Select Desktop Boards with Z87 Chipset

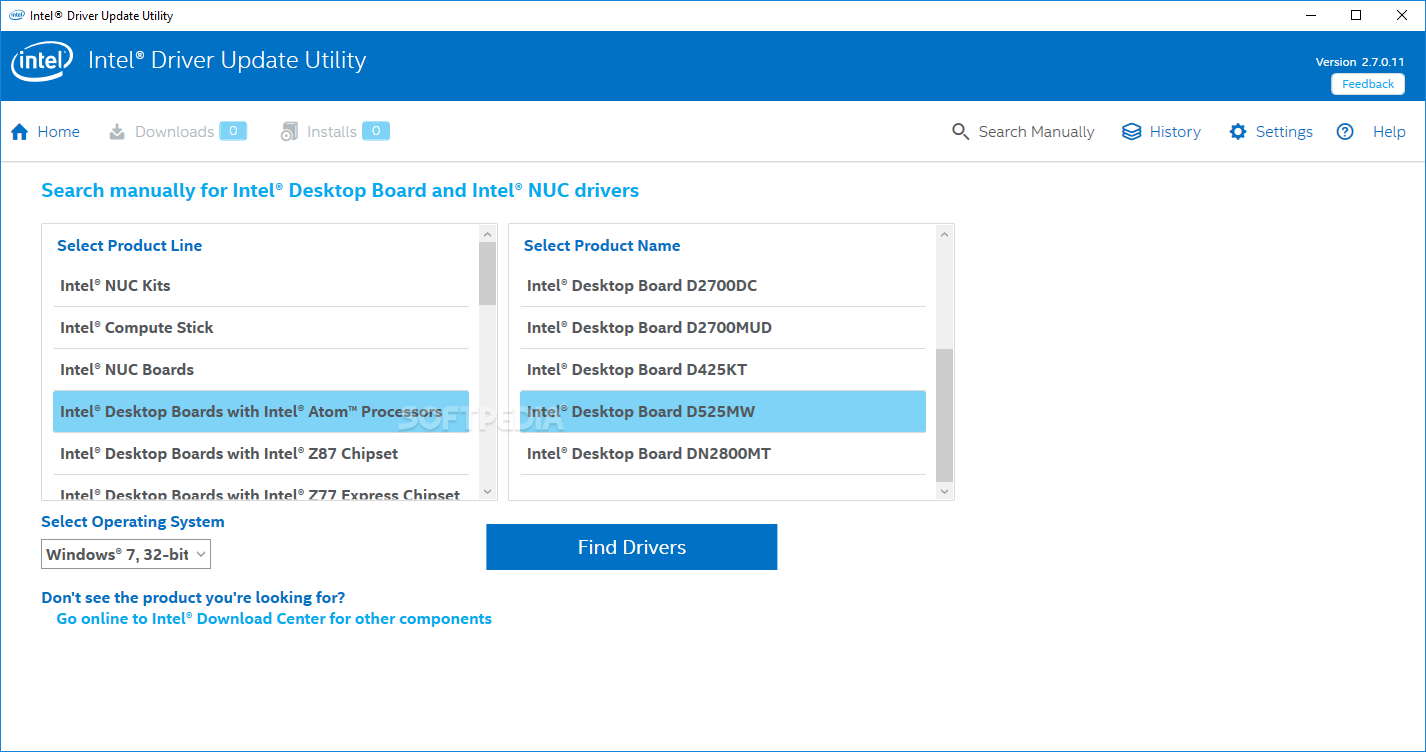click(x=261, y=454)
